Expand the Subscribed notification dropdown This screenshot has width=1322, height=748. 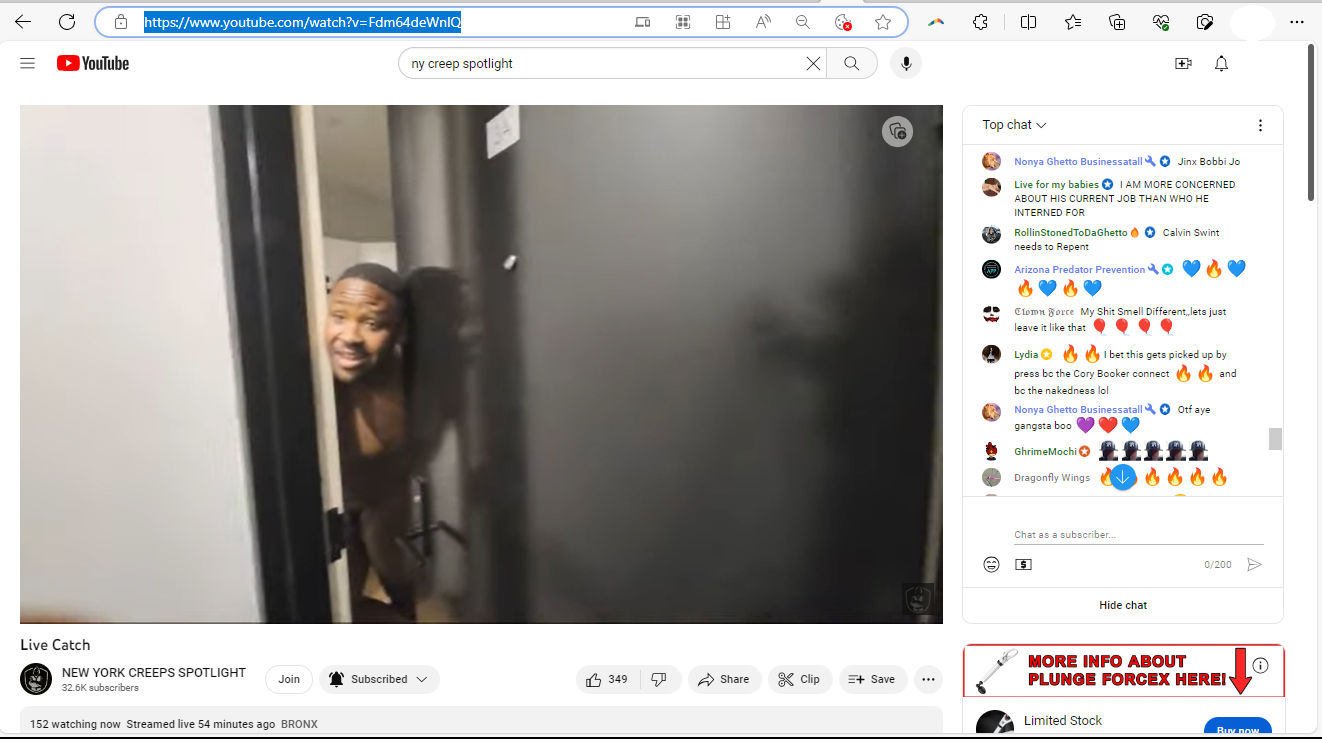379,679
